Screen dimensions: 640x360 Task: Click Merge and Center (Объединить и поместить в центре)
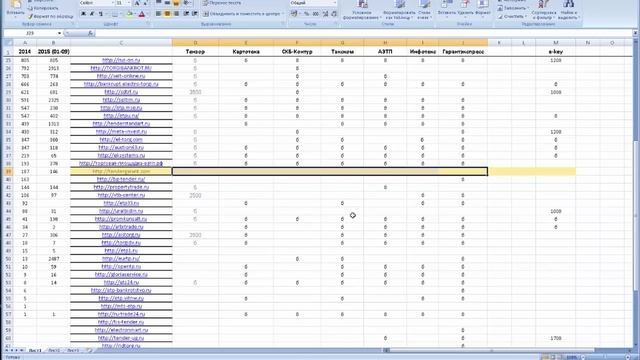tap(243, 14)
